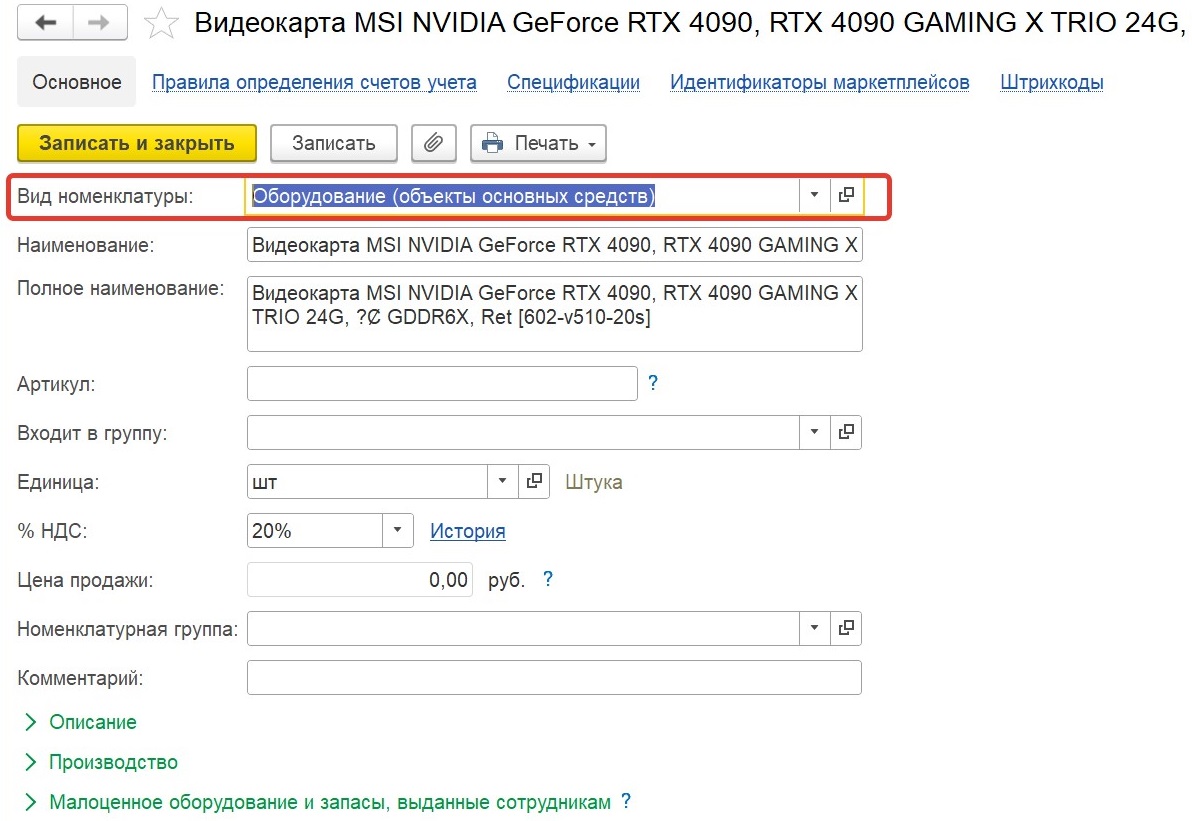This screenshot has width=1192, height=821.
Task: Expand the Номенклатурная группа dropdown list
Action: coord(814,629)
